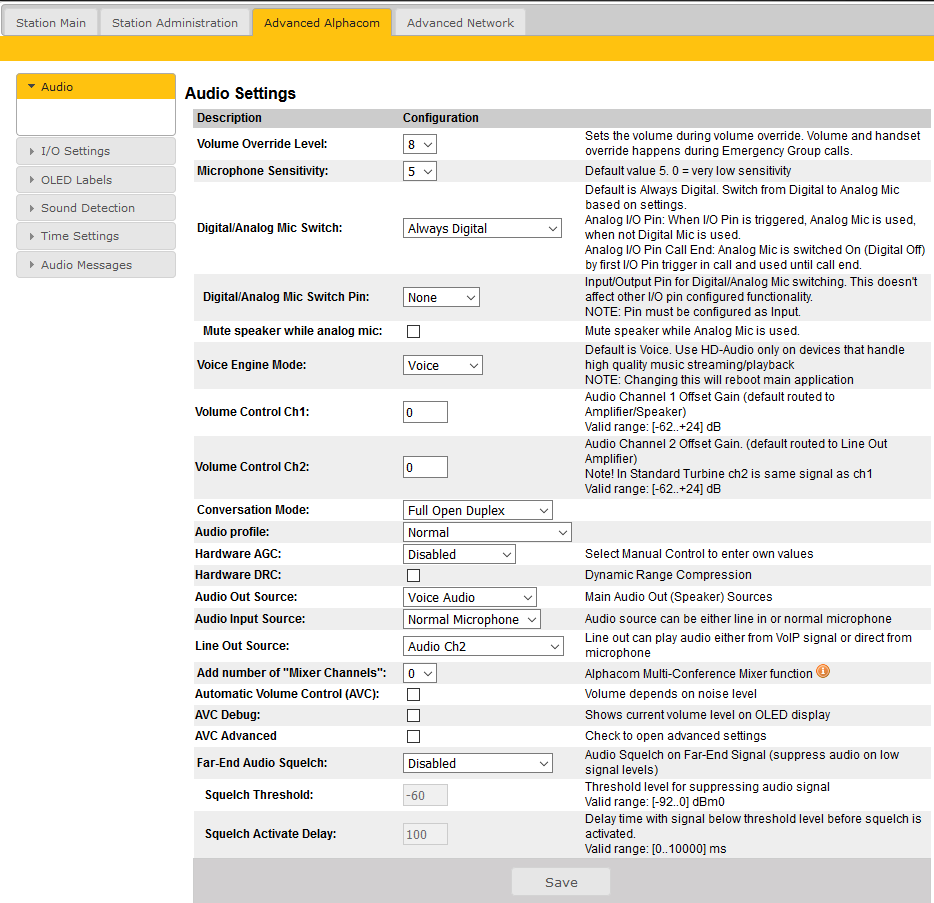Click the Save button

[x=561, y=882]
